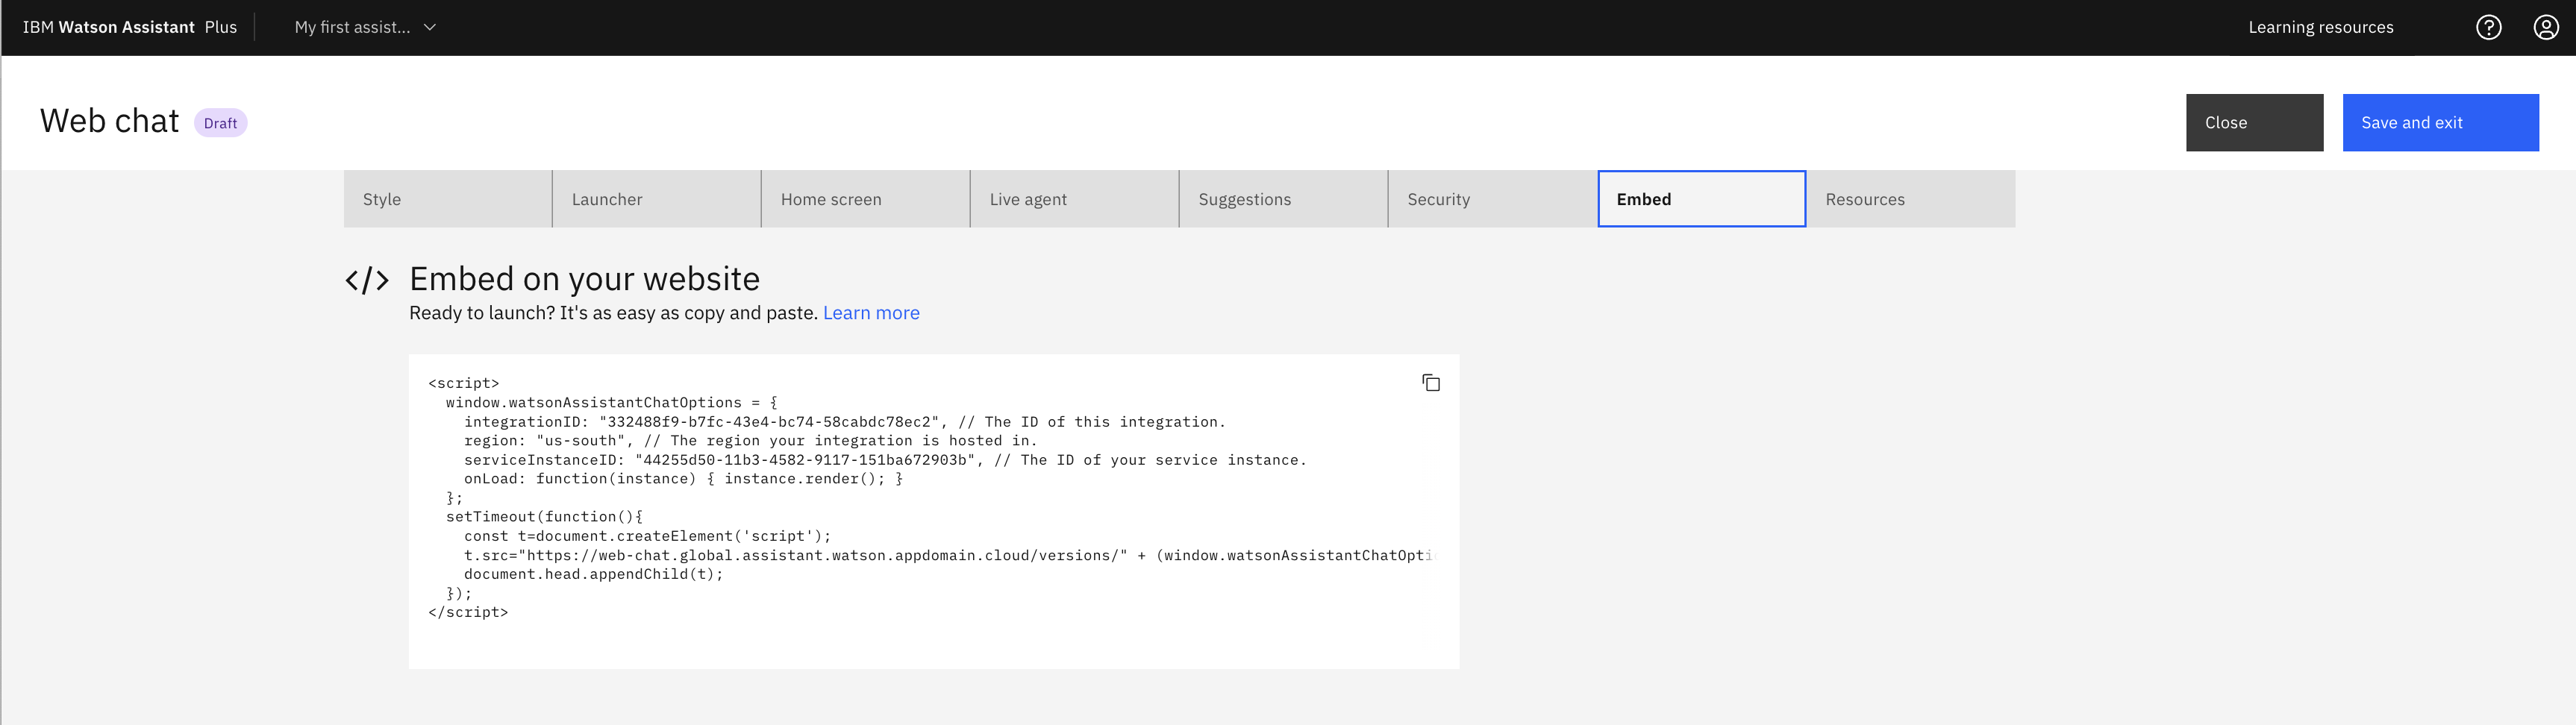Switch to the Suggestions tab
Viewport: 2576px width, 725px height.
1283,199
